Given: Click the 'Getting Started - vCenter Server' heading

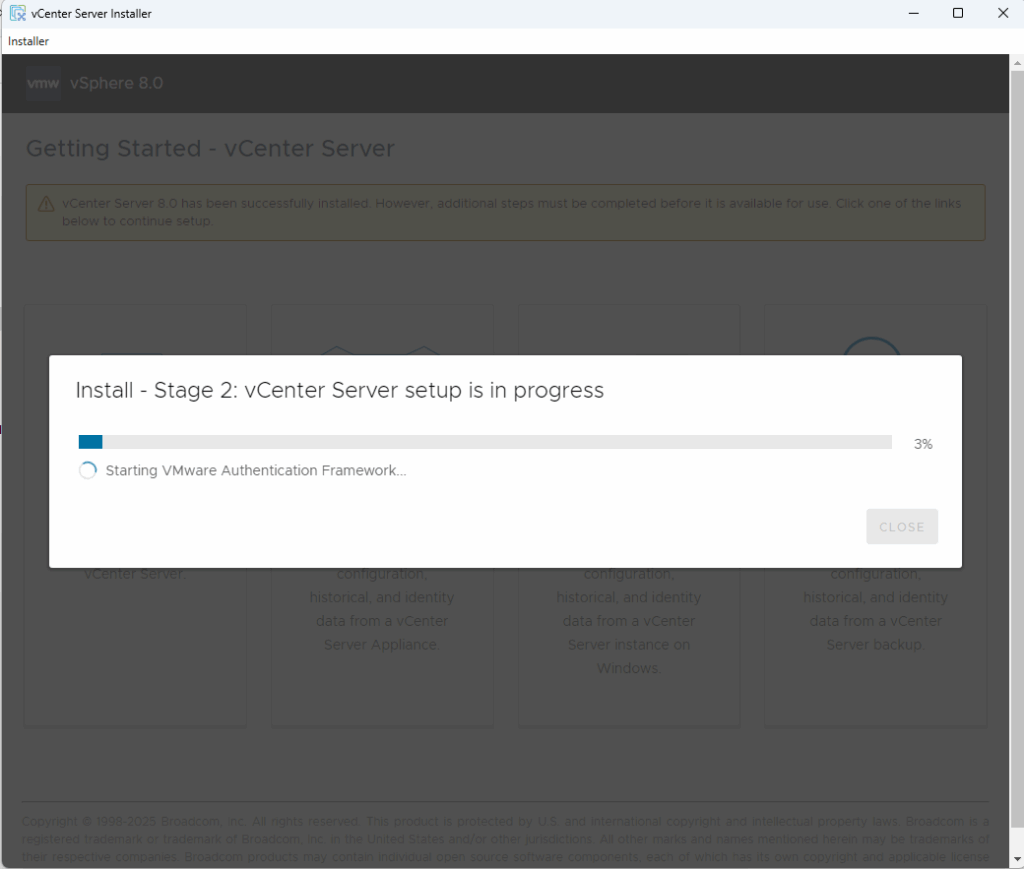Looking at the screenshot, I should click(210, 148).
